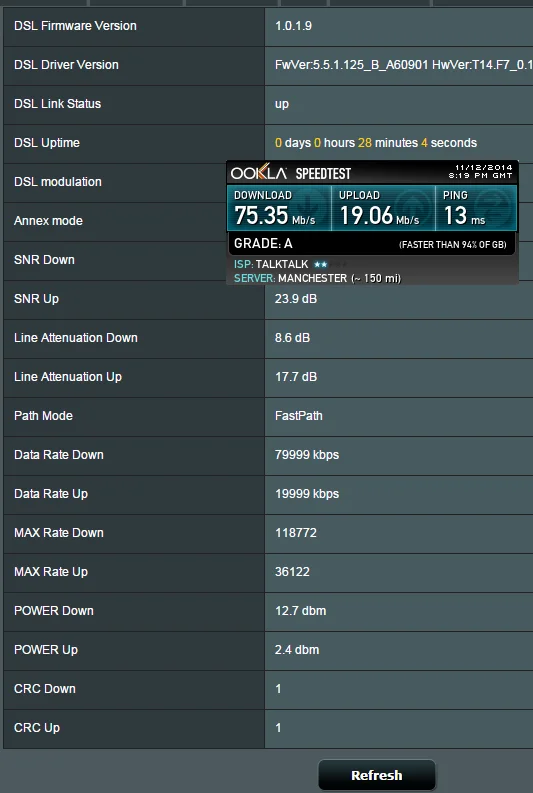Select Line Attenuation Down value 8.6 dB
Viewport: 533px width, 793px height.
tap(292, 338)
